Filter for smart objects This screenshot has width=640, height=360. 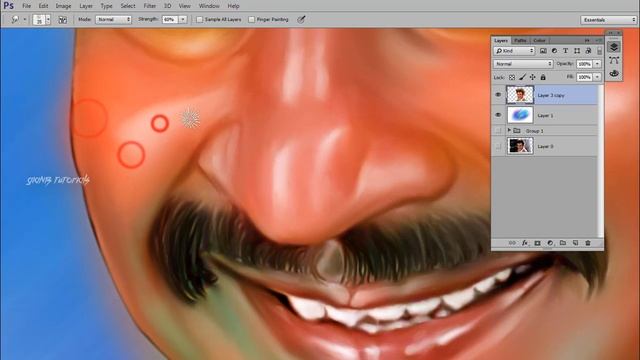coord(588,51)
